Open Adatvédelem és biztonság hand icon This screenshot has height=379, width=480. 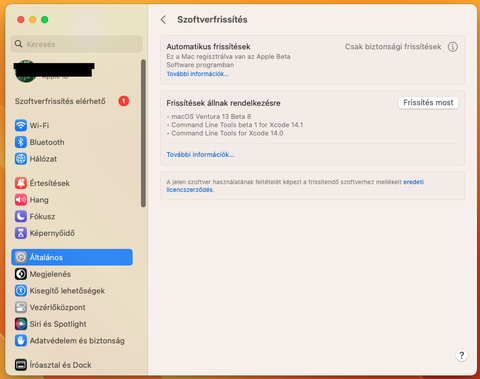pyautogui.click(x=21, y=341)
